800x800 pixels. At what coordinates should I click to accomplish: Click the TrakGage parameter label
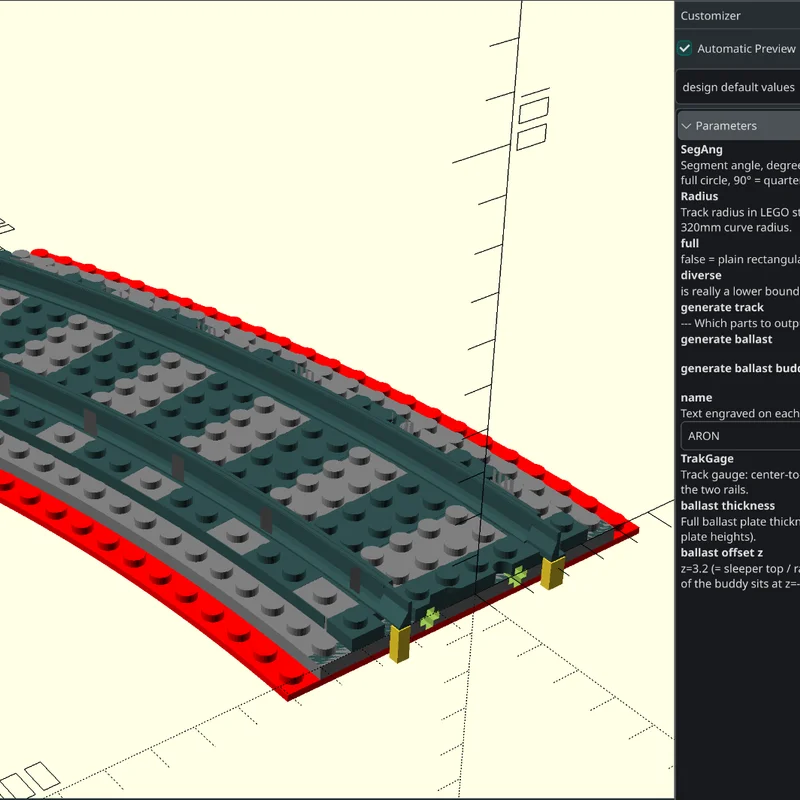(707, 459)
